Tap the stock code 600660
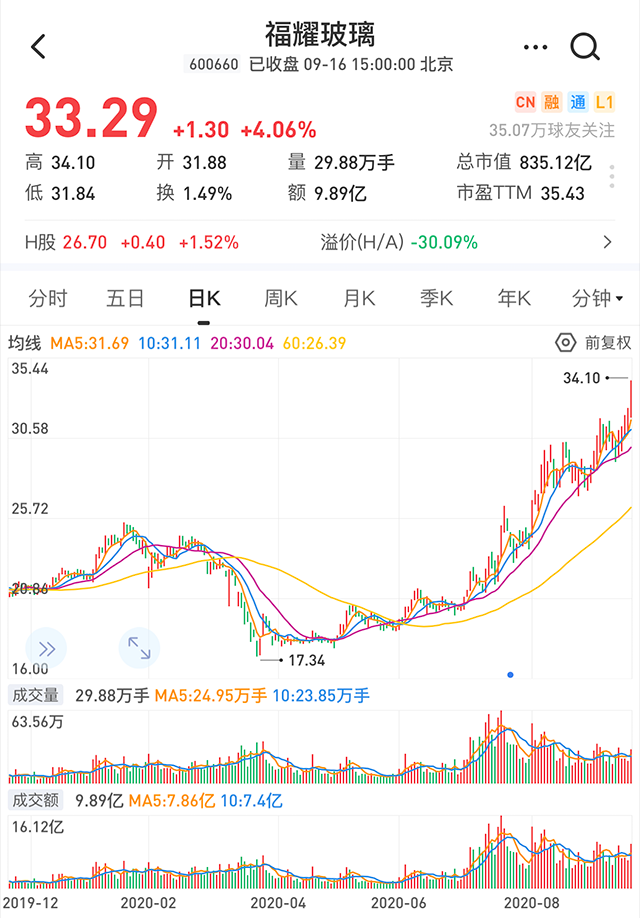This screenshot has height=918, width=640. click(214, 64)
